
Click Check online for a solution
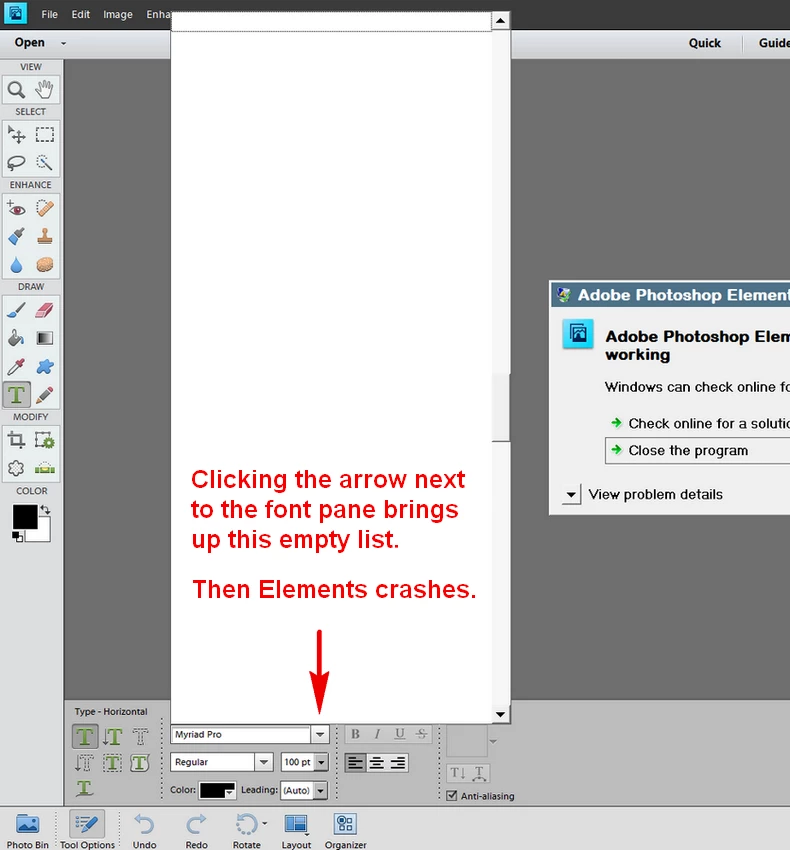coord(699,423)
